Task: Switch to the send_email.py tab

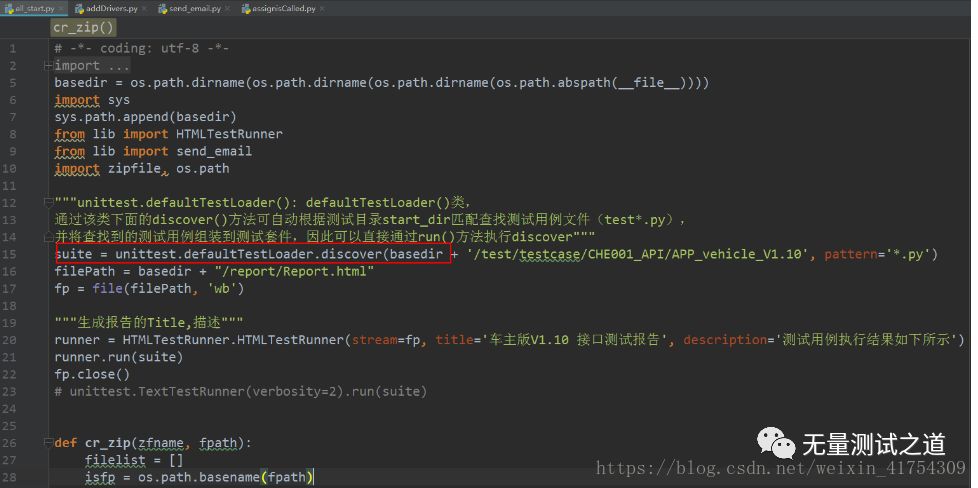Action: click(195, 9)
